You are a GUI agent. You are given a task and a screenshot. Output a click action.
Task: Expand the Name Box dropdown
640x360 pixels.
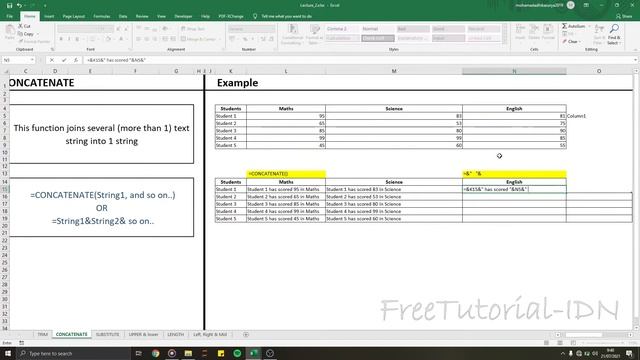32,60
